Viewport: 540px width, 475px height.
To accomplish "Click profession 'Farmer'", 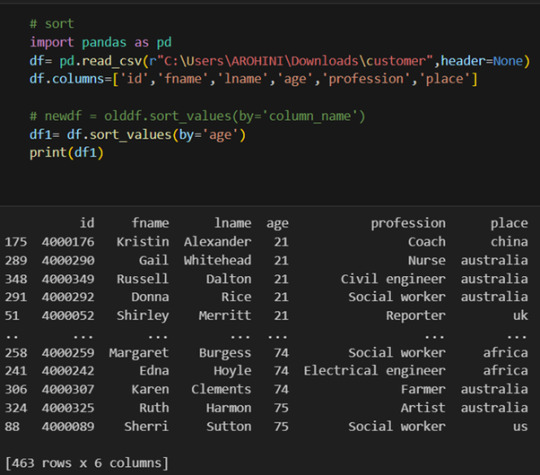I will (x=424, y=390).
